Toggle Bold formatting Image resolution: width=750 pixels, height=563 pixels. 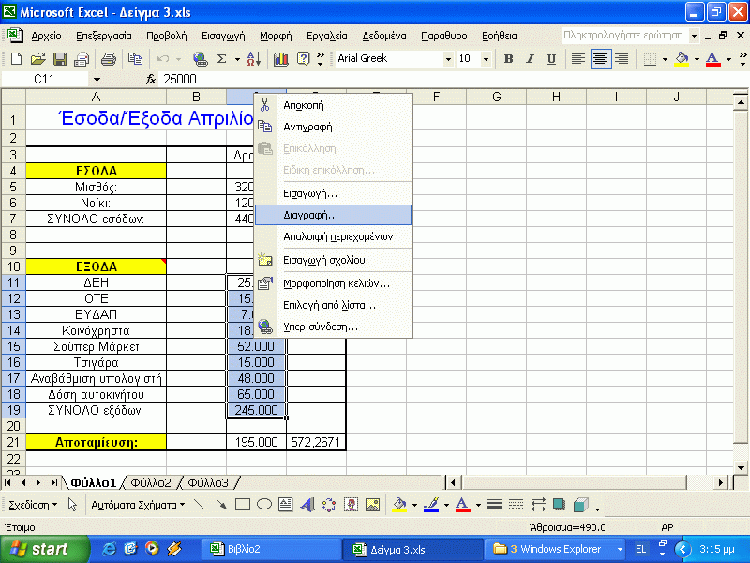pos(508,59)
